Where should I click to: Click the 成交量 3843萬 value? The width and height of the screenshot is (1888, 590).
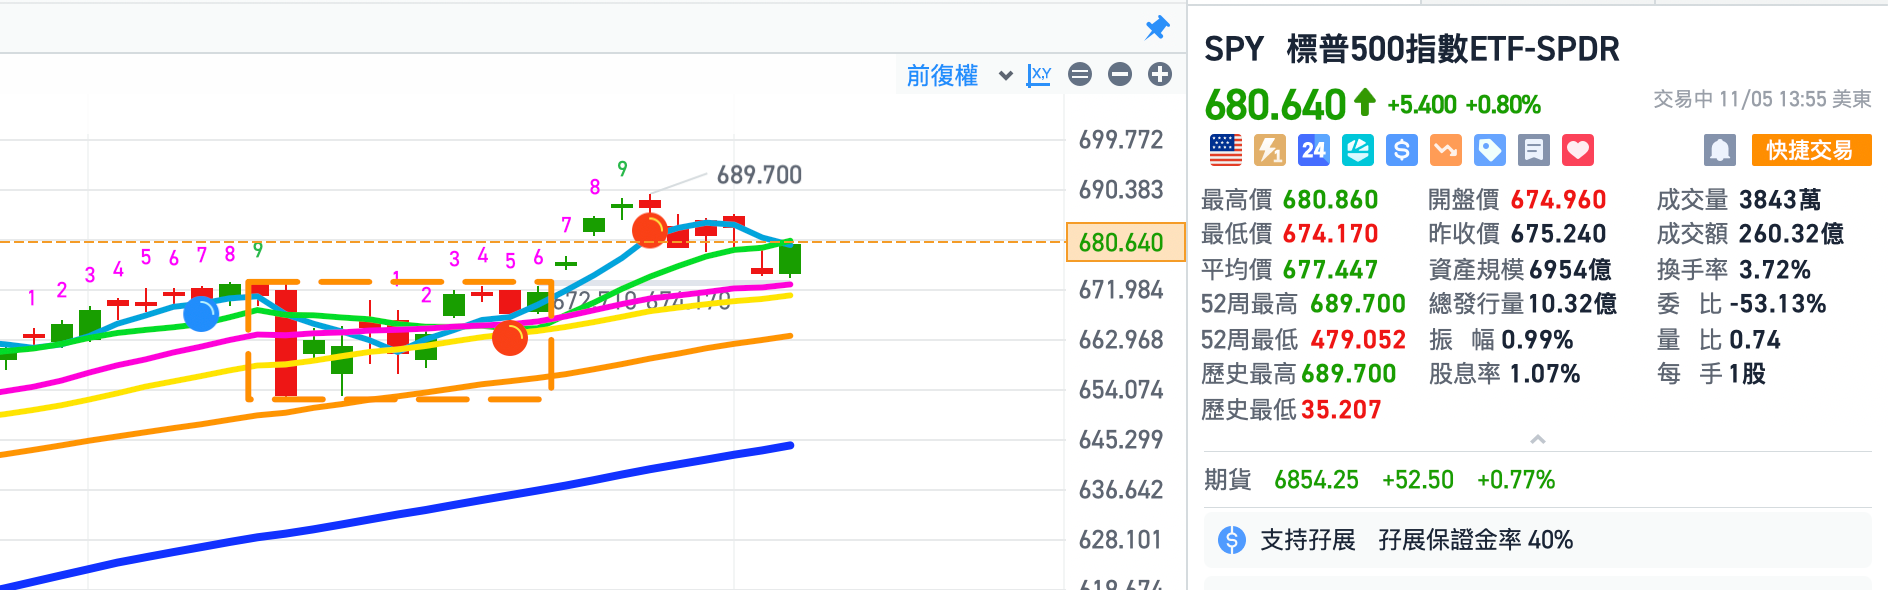[1780, 200]
